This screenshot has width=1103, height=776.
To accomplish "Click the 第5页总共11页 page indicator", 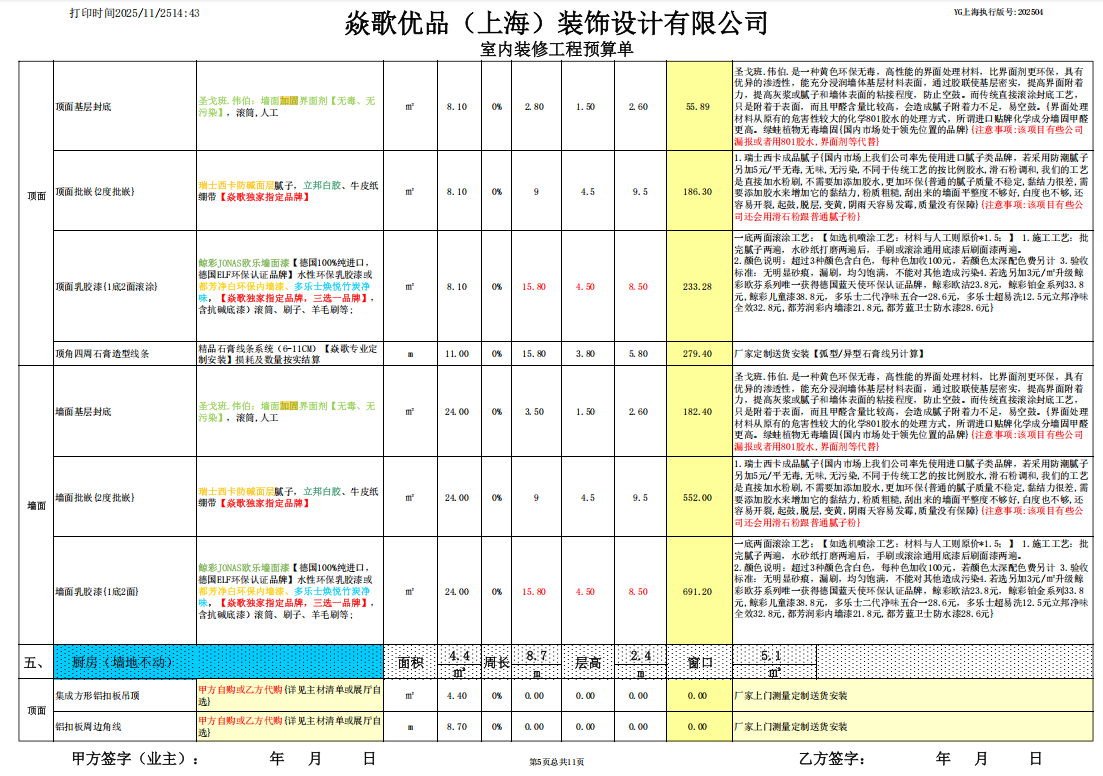I will click(x=556, y=763).
